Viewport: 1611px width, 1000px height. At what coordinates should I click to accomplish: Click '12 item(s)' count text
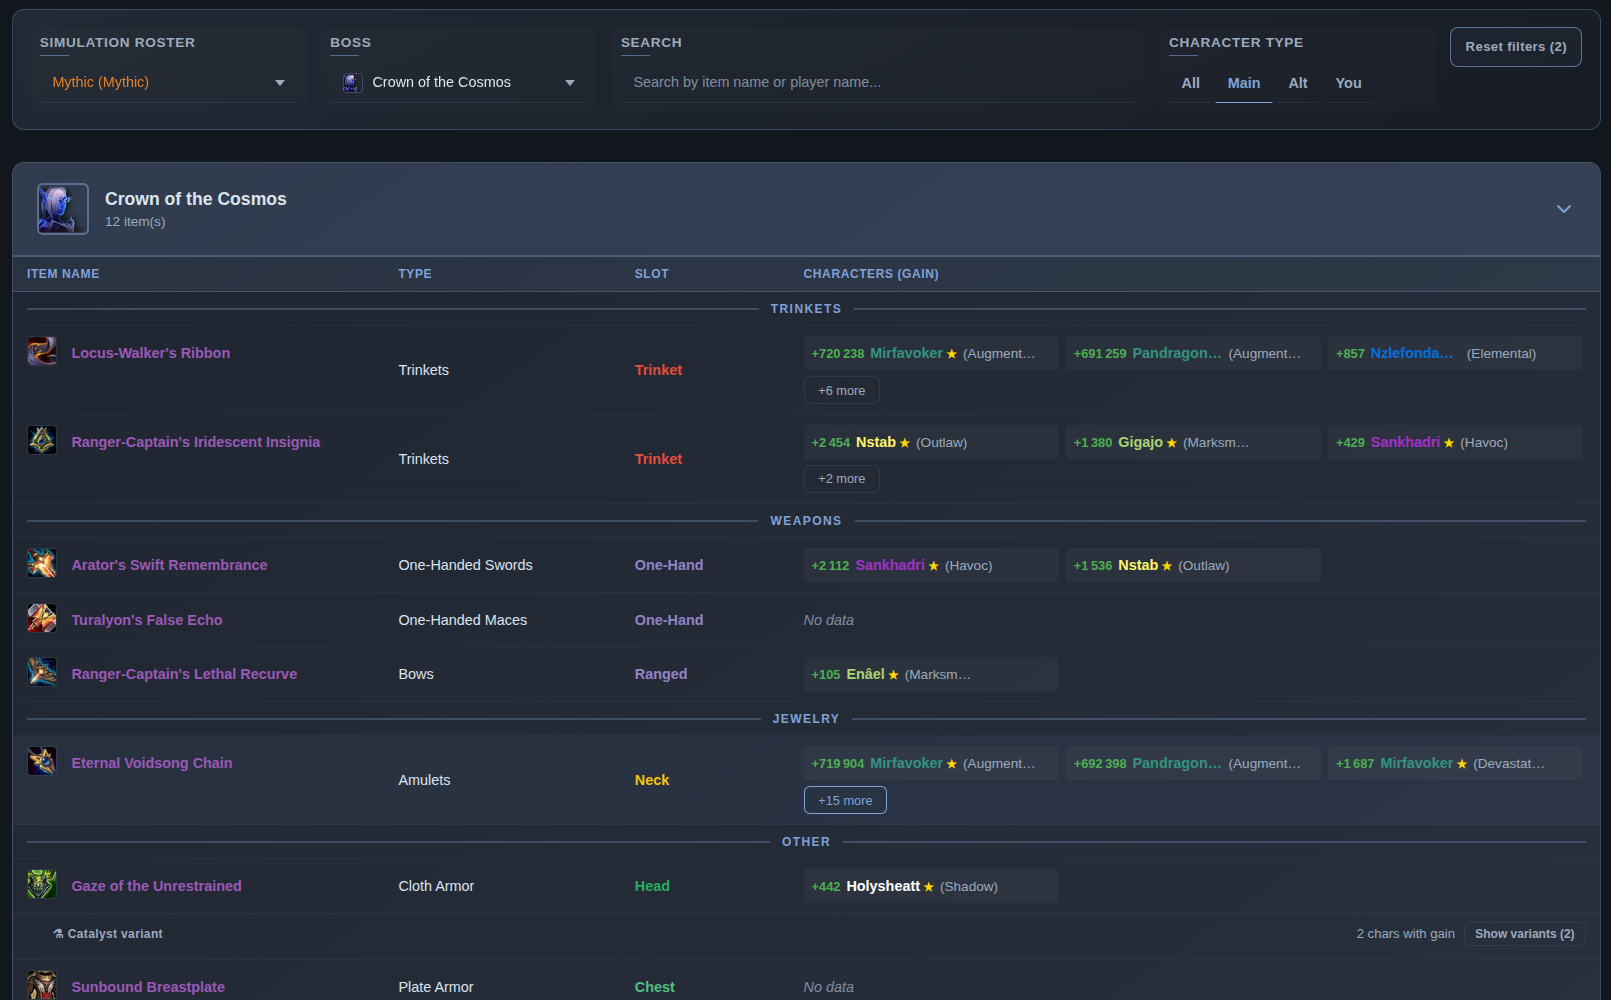[x=135, y=222]
